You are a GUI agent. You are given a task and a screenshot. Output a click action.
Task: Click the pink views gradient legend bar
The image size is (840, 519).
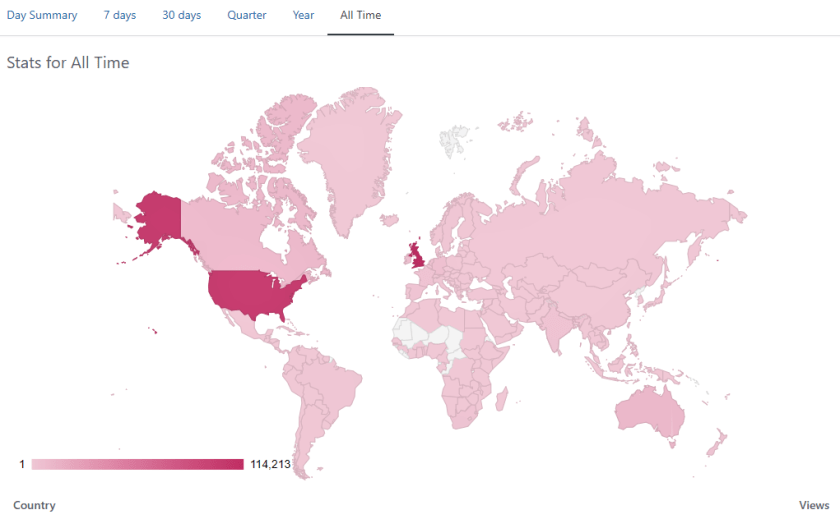point(138,464)
